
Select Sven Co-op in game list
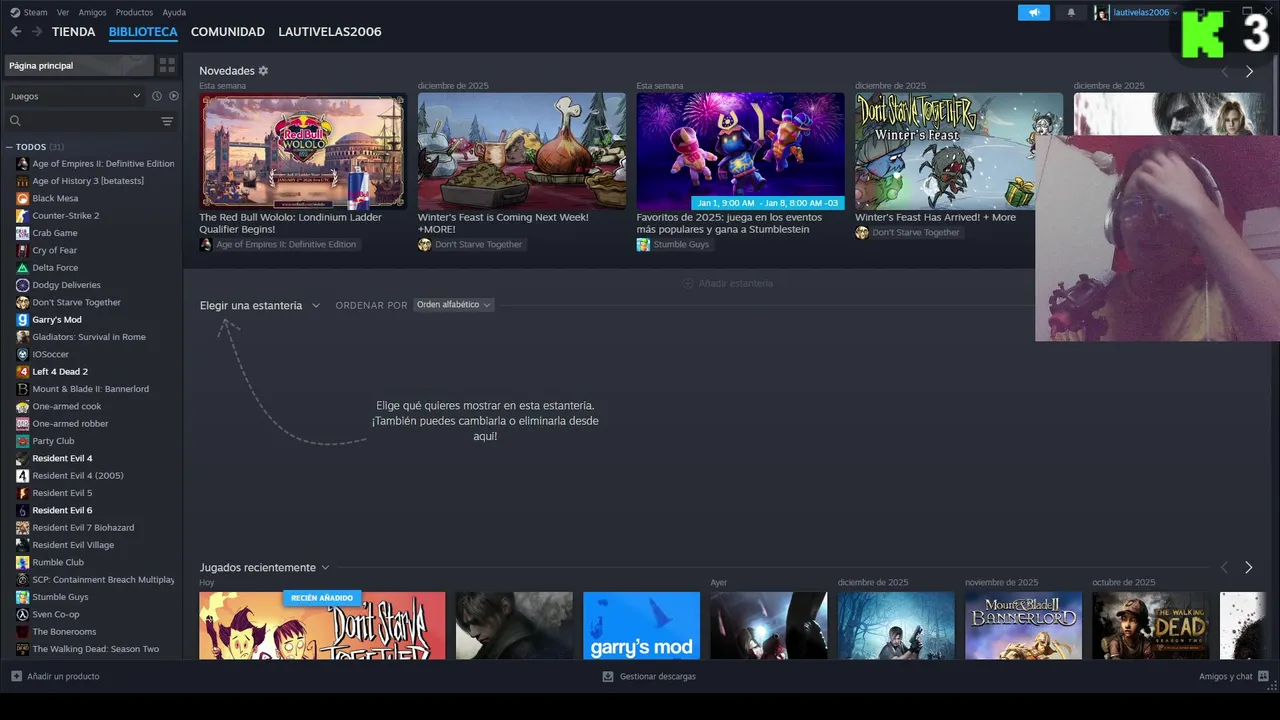pyautogui.click(x=55, y=614)
